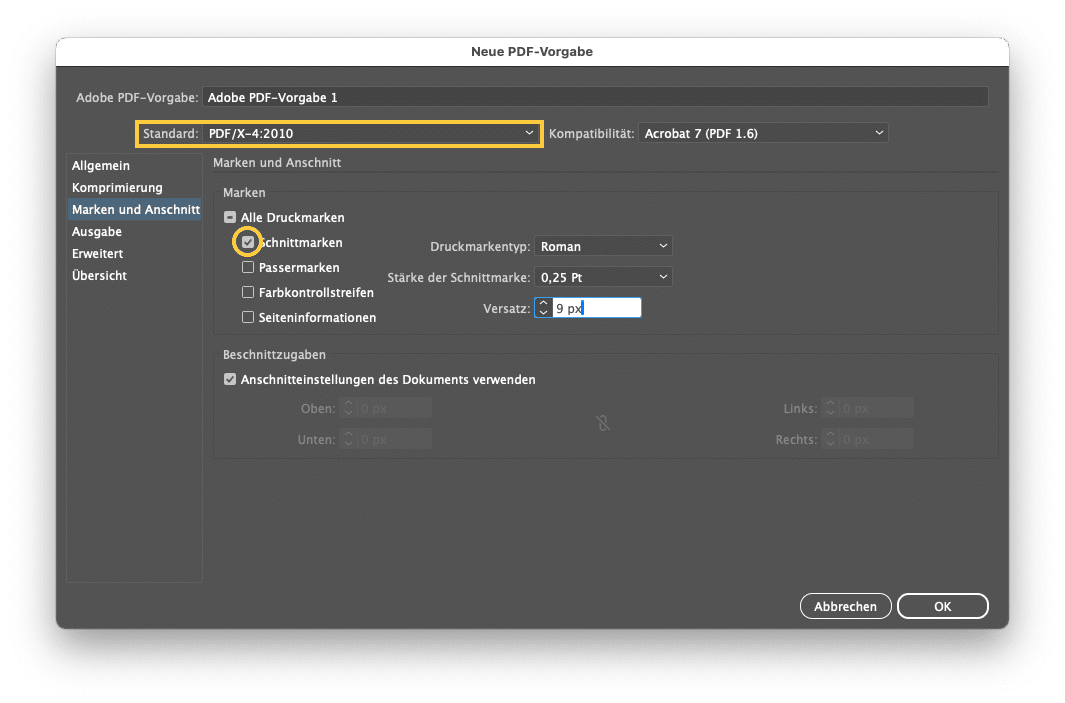Viewport: 1065px width, 703px height.
Task: Enable the Farbkontrollstreifen checkbox
Action: [248, 293]
